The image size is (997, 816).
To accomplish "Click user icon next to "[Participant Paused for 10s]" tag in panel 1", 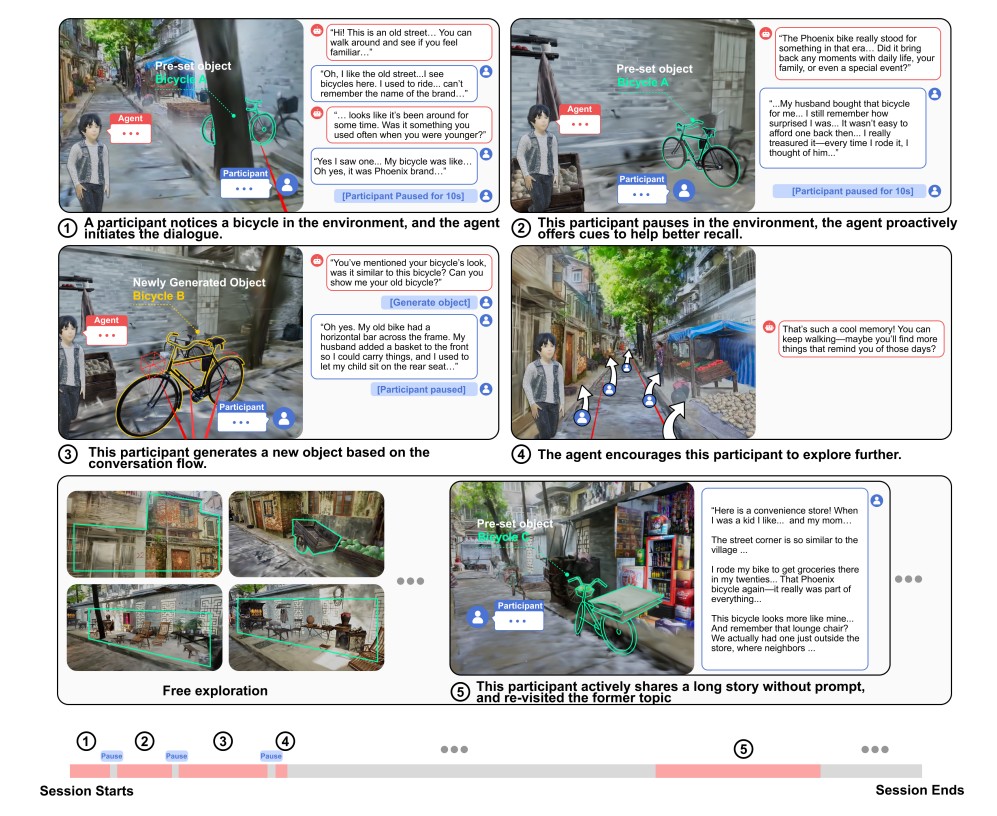I will point(486,196).
